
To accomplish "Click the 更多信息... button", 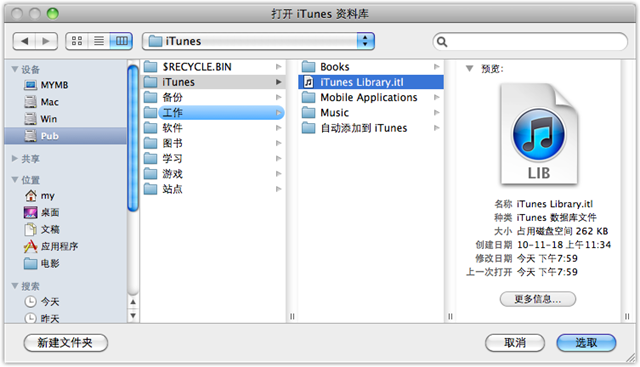I will tap(538, 299).
